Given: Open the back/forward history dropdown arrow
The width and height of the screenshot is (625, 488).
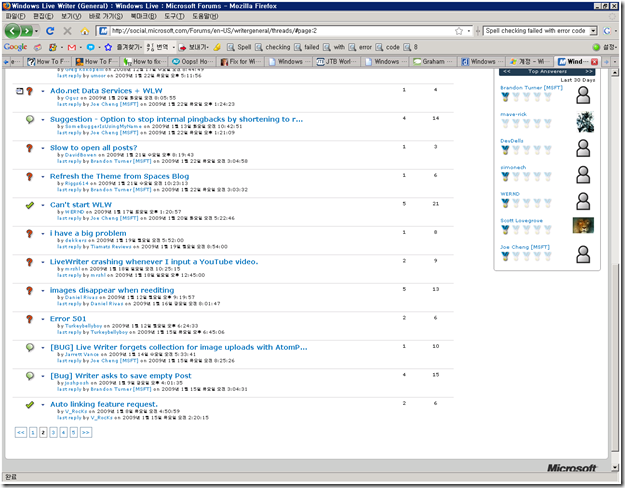Looking at the screenshot, I should [36, 31].
